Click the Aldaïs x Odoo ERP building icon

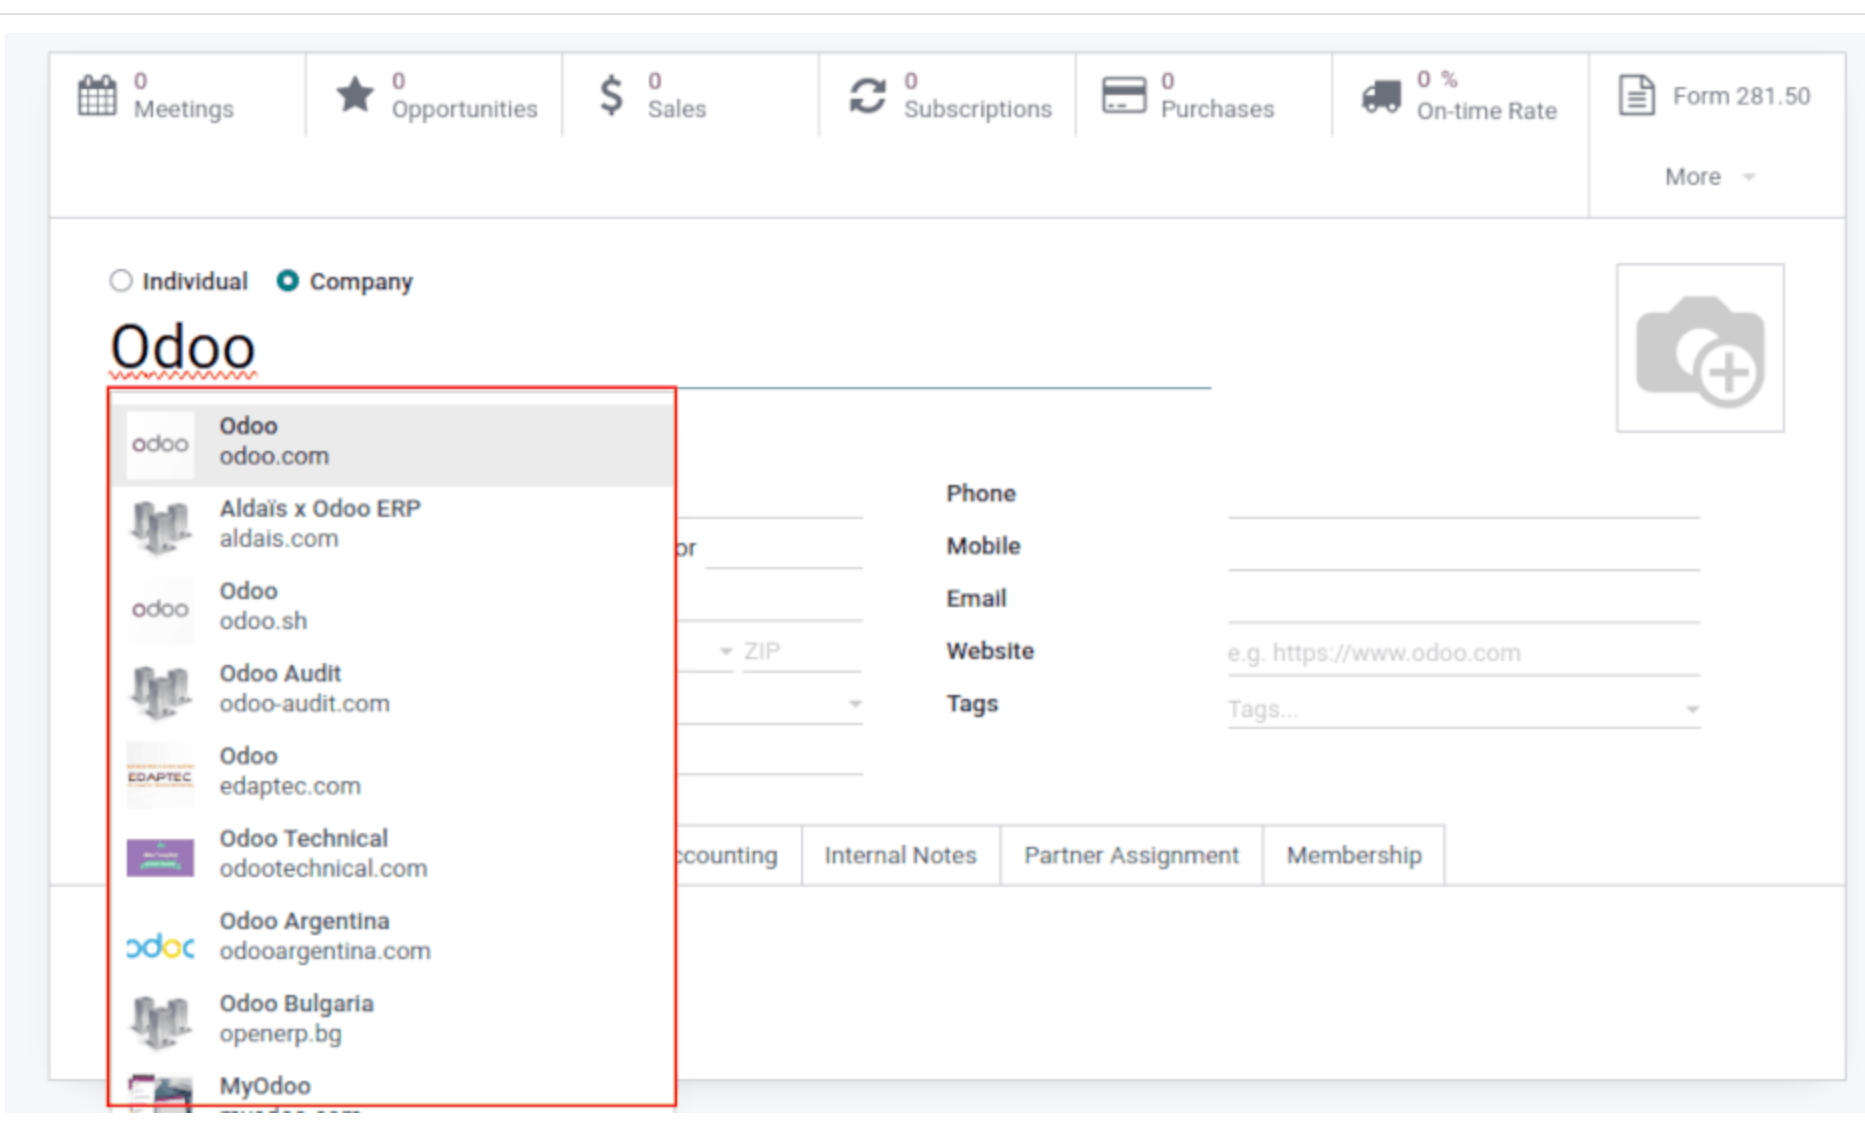click(160, 526)
